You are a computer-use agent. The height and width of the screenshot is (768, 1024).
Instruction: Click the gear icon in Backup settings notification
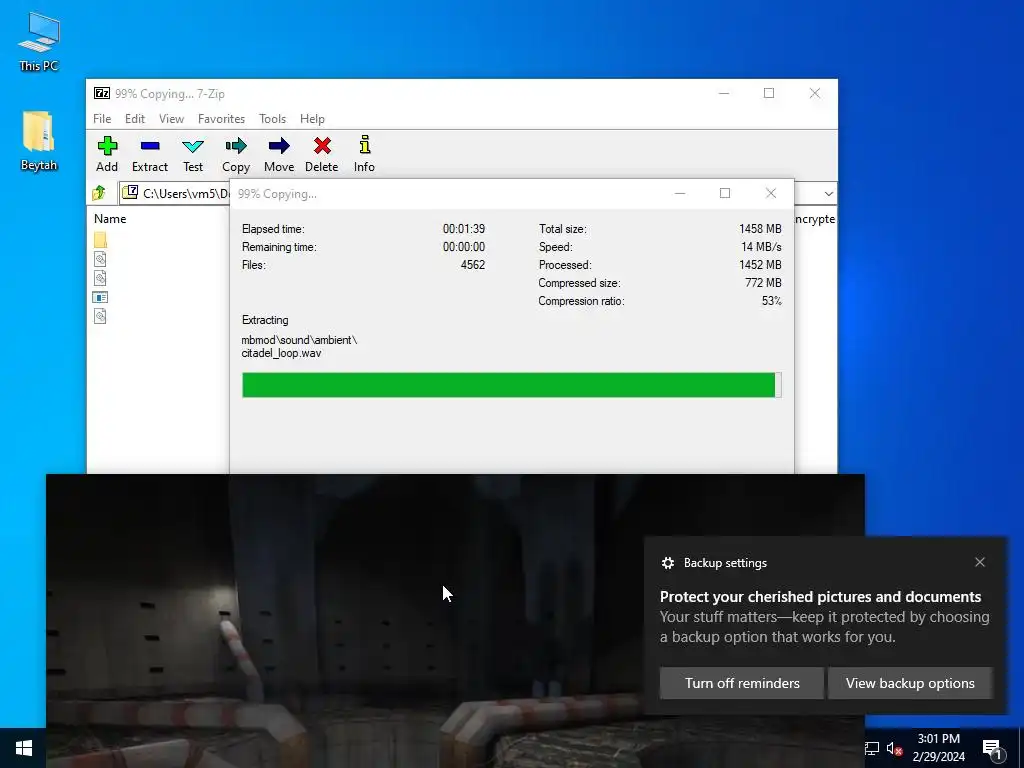click(667, 563)
